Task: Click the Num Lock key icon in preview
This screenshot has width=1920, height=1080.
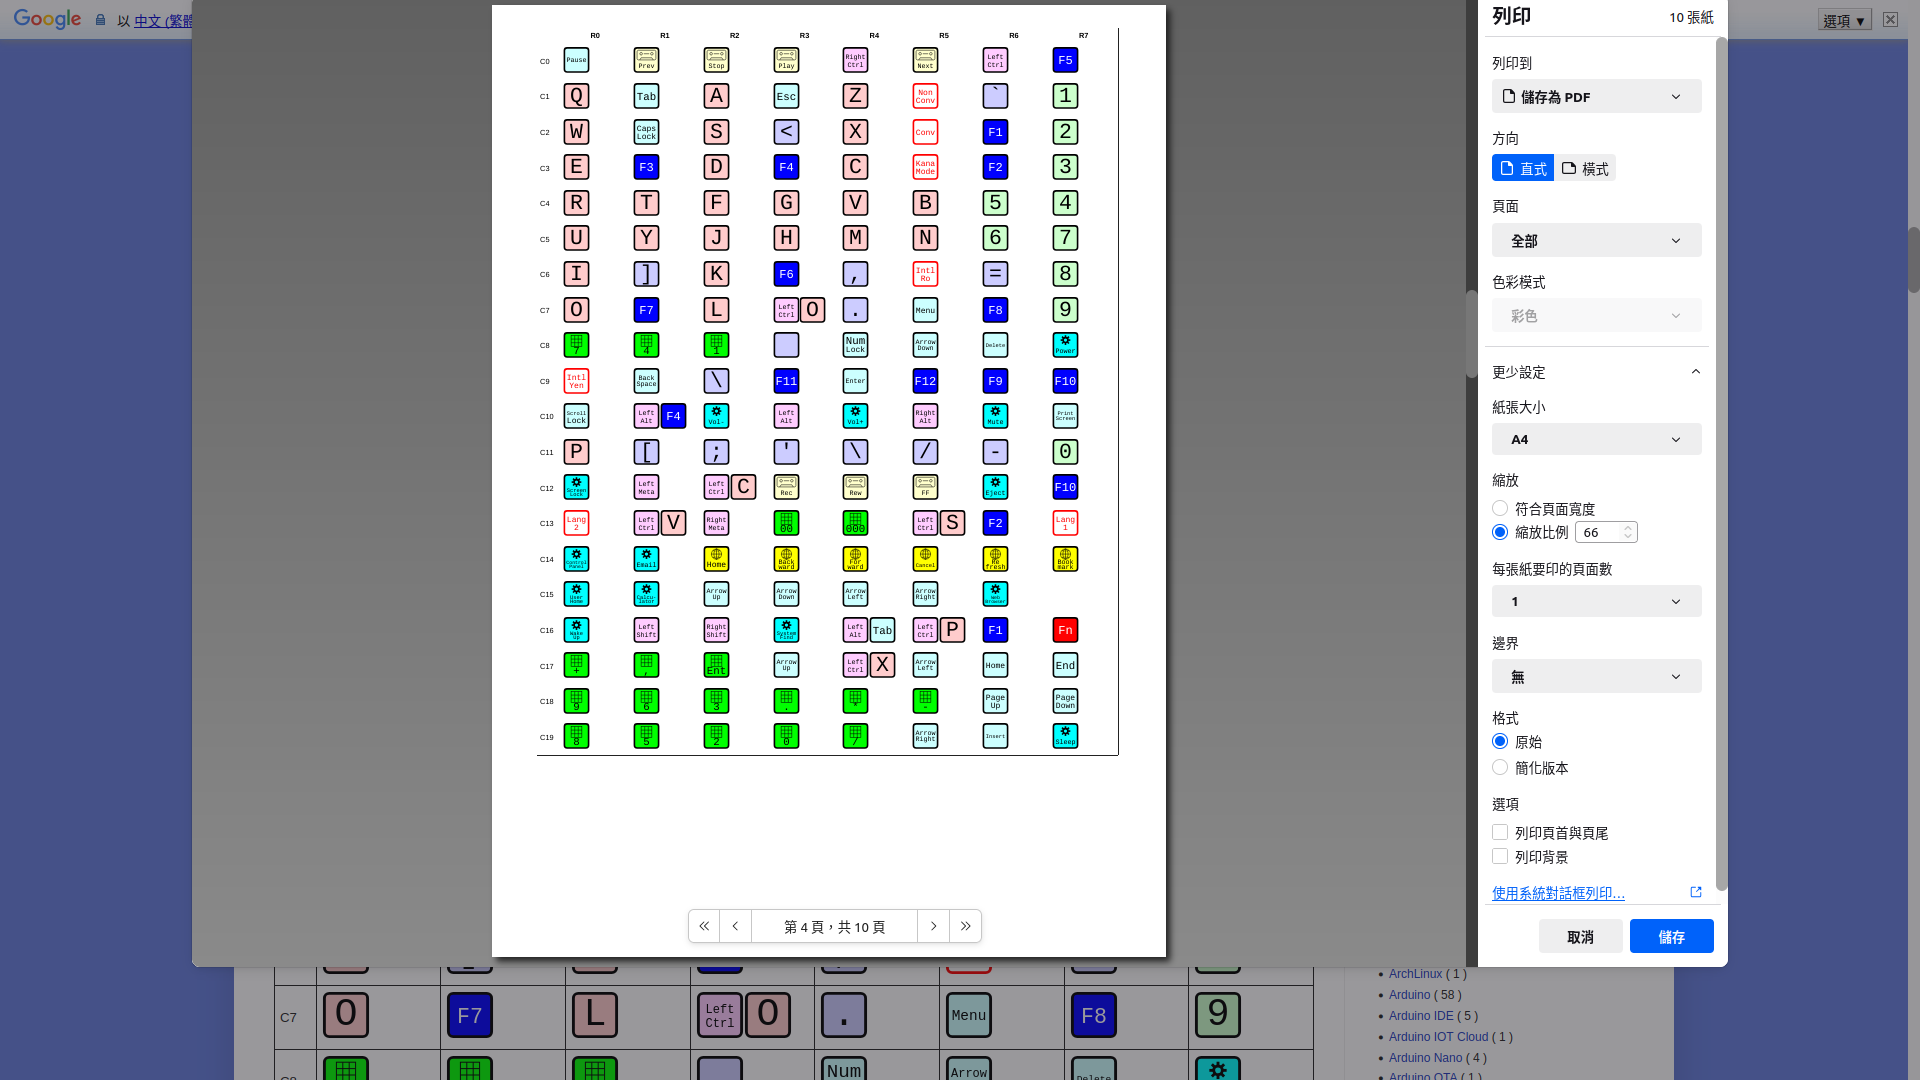Action: coord(855,345)
